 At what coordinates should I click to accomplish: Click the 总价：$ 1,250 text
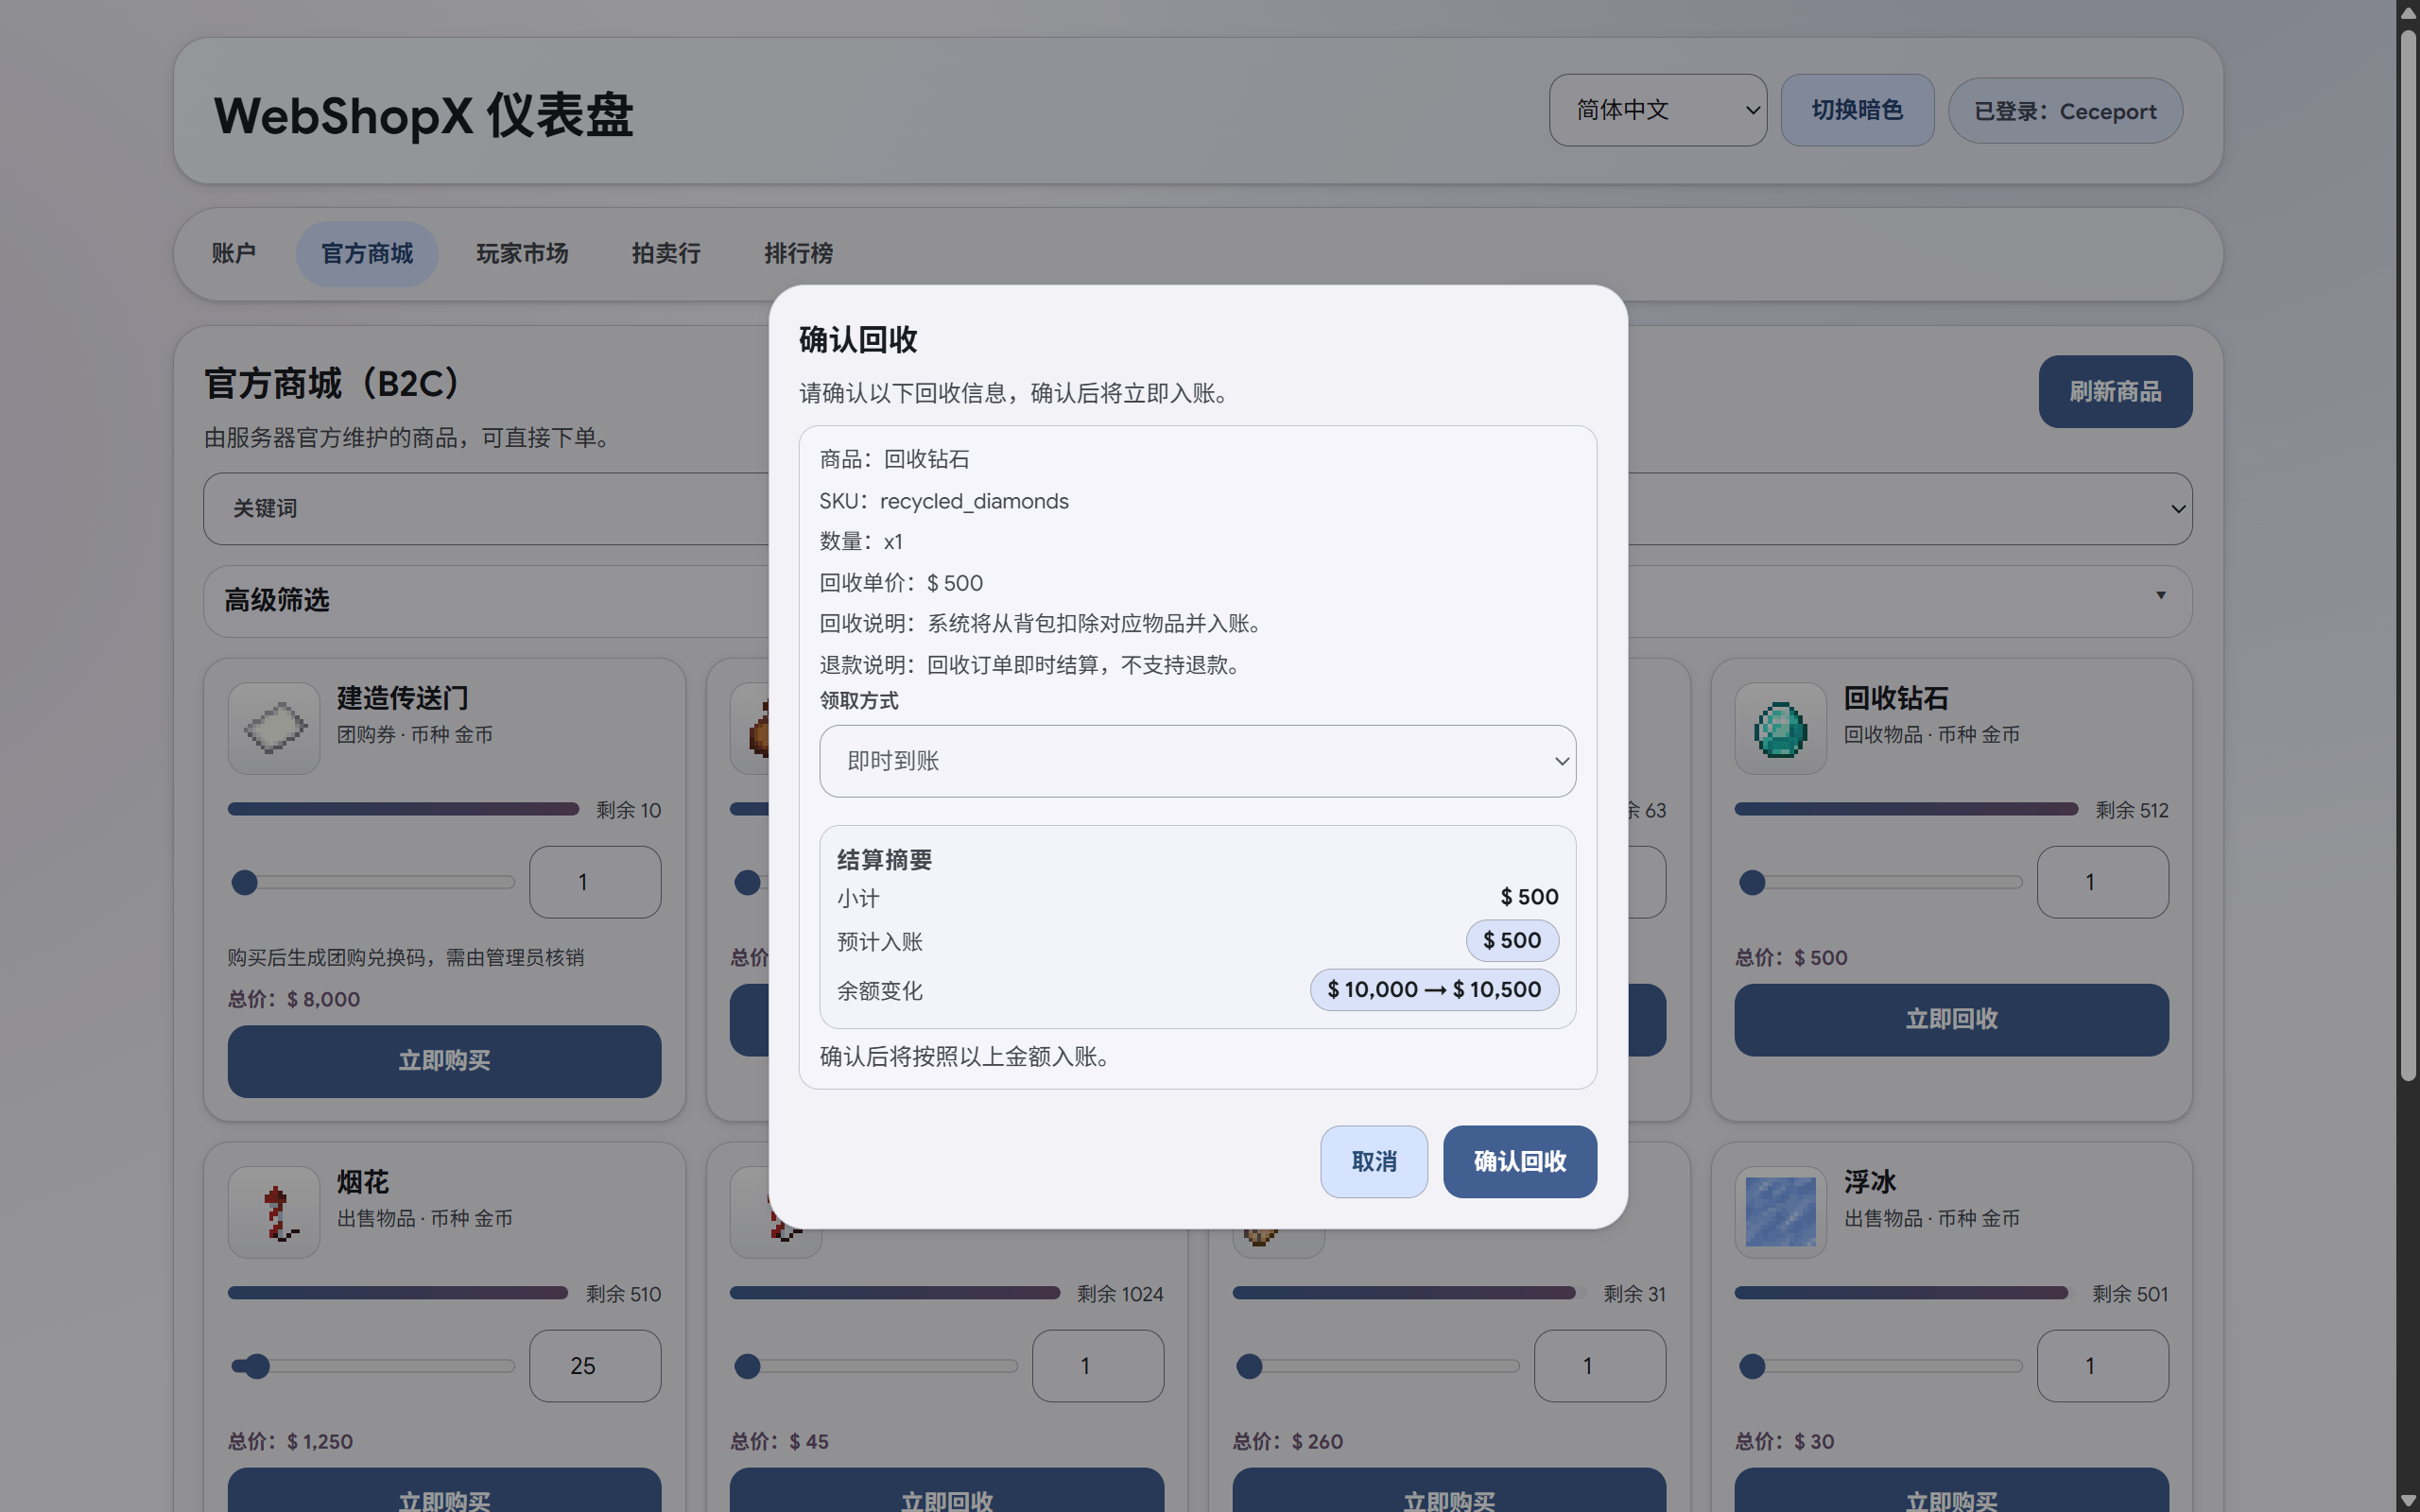tap(290, 1441)
